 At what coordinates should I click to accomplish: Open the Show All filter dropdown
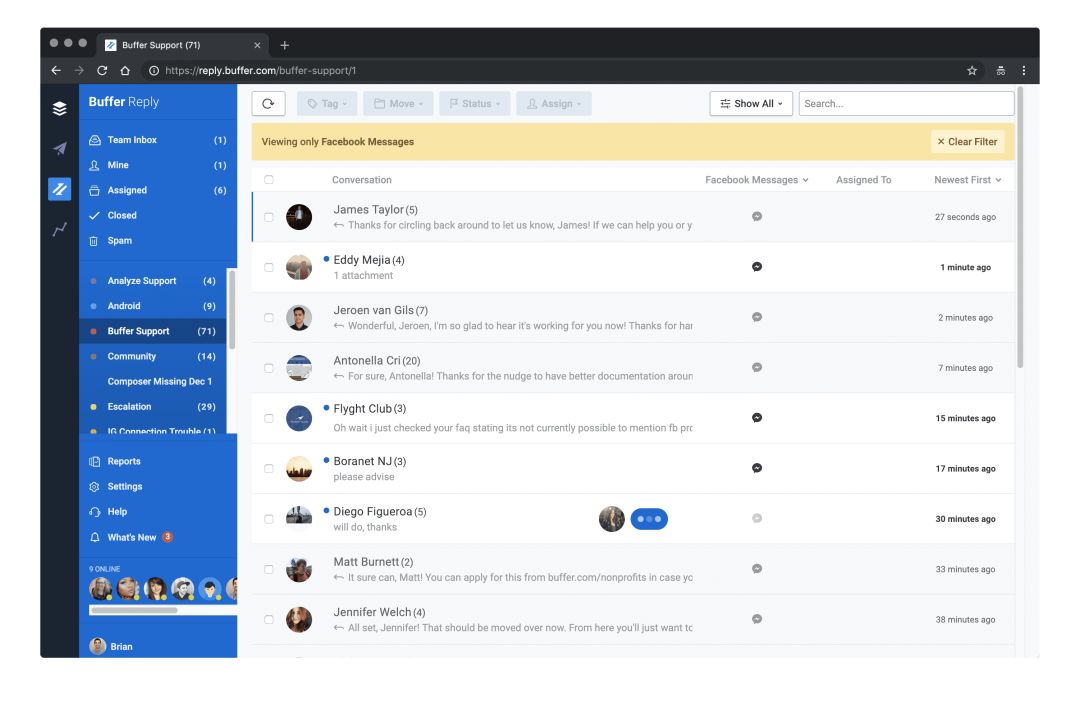pyautogui.click(x=751, y=104)
